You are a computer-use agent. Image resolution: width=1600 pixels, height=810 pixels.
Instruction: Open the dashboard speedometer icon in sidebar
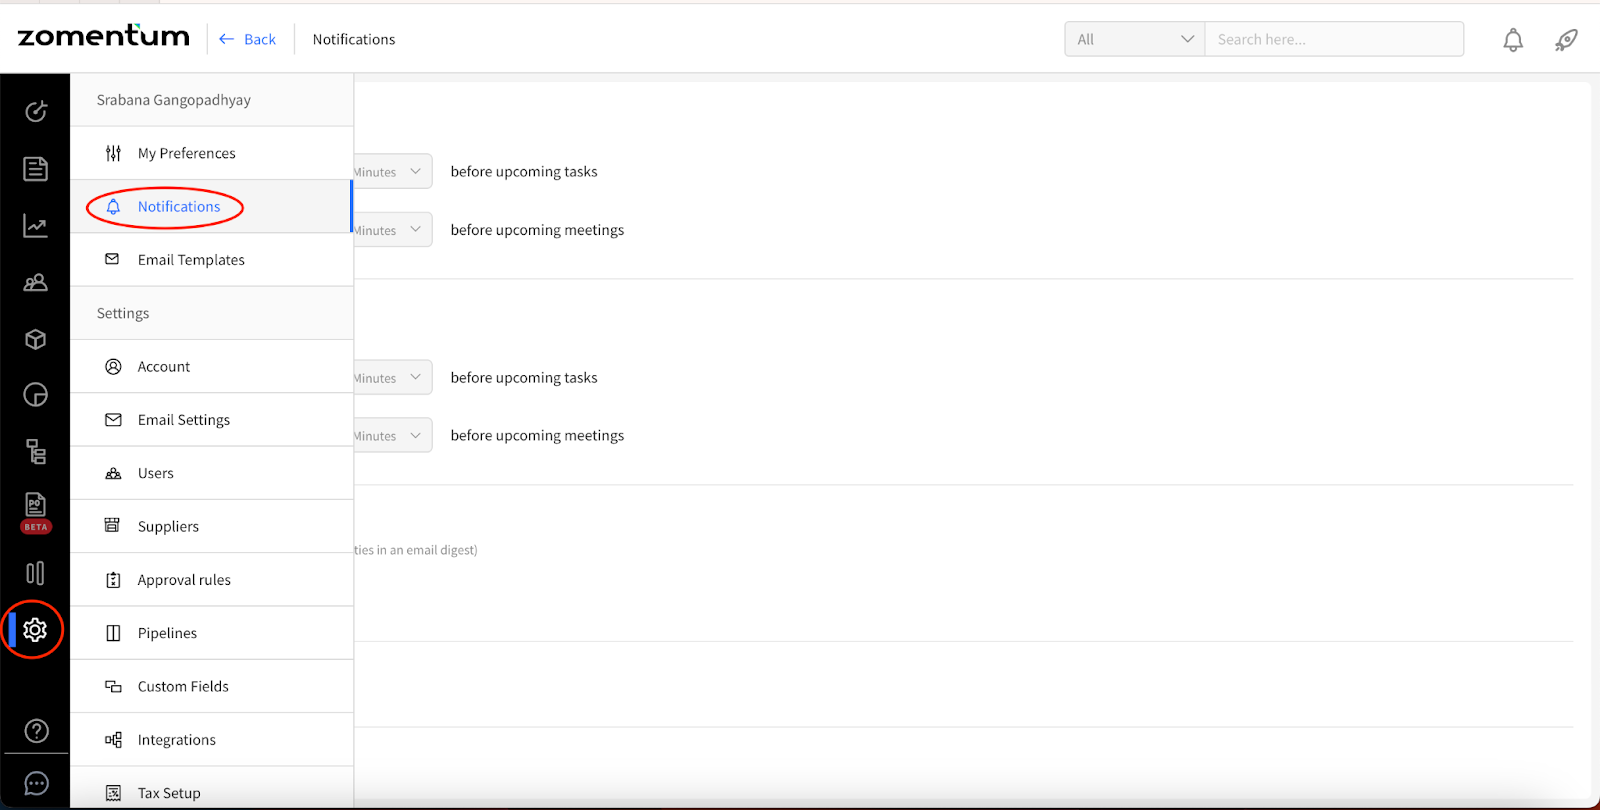coord(36,111)
